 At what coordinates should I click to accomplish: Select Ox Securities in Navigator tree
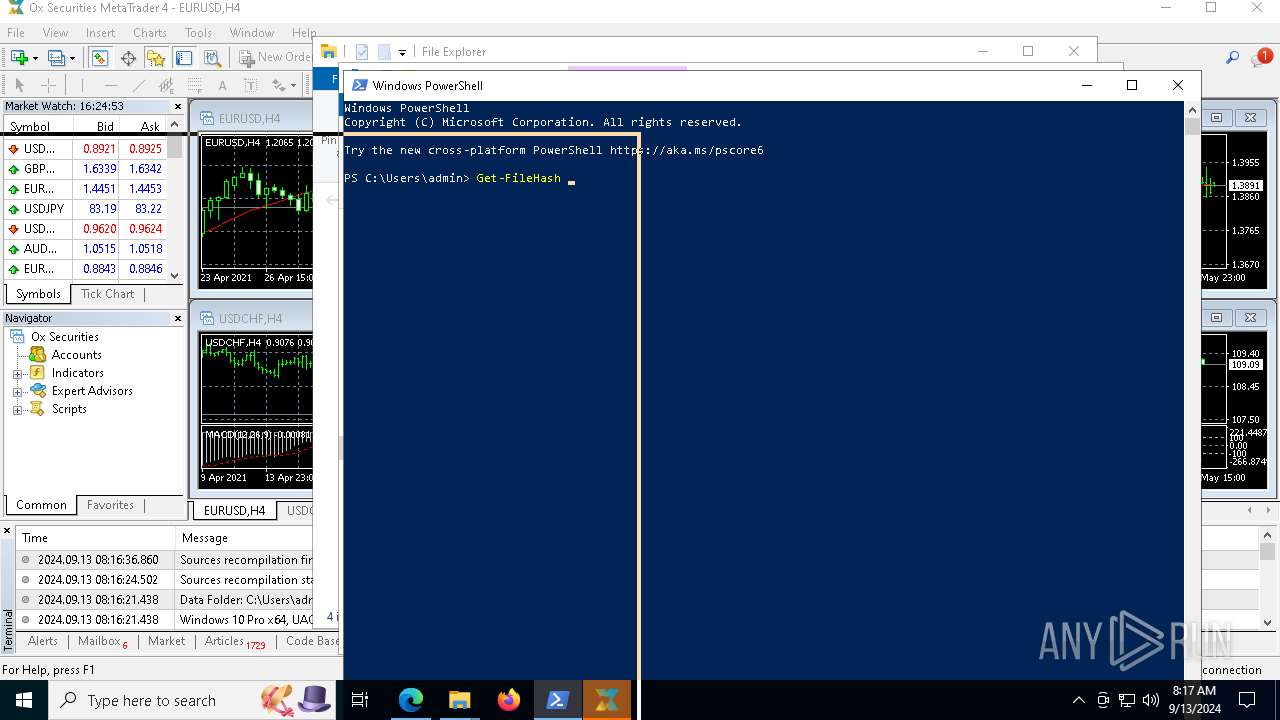click(64, 337)
